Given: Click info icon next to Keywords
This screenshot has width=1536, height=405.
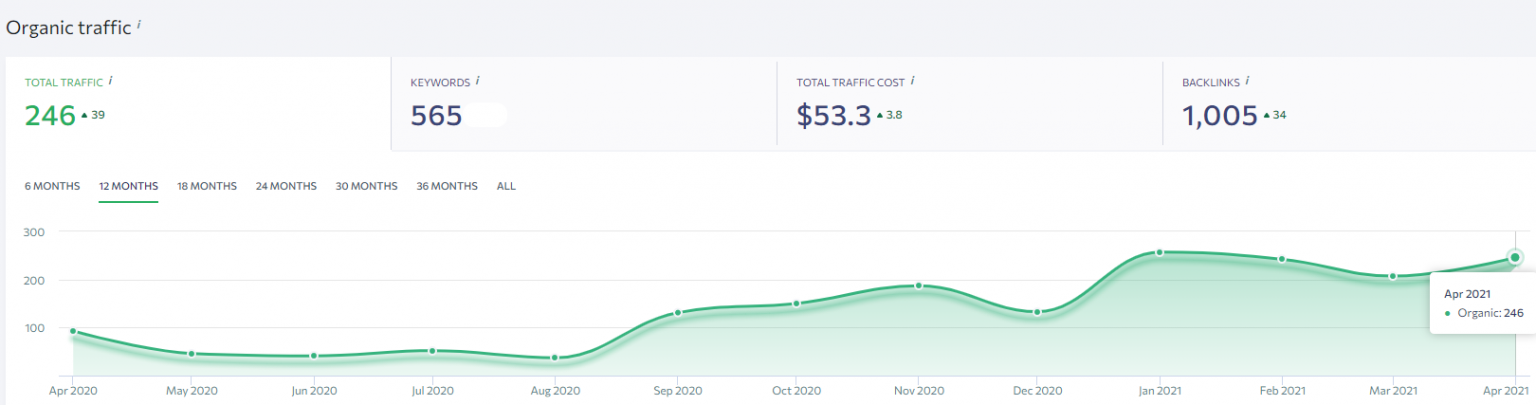Looking at the screenshot, I should [x=478, y=80].
